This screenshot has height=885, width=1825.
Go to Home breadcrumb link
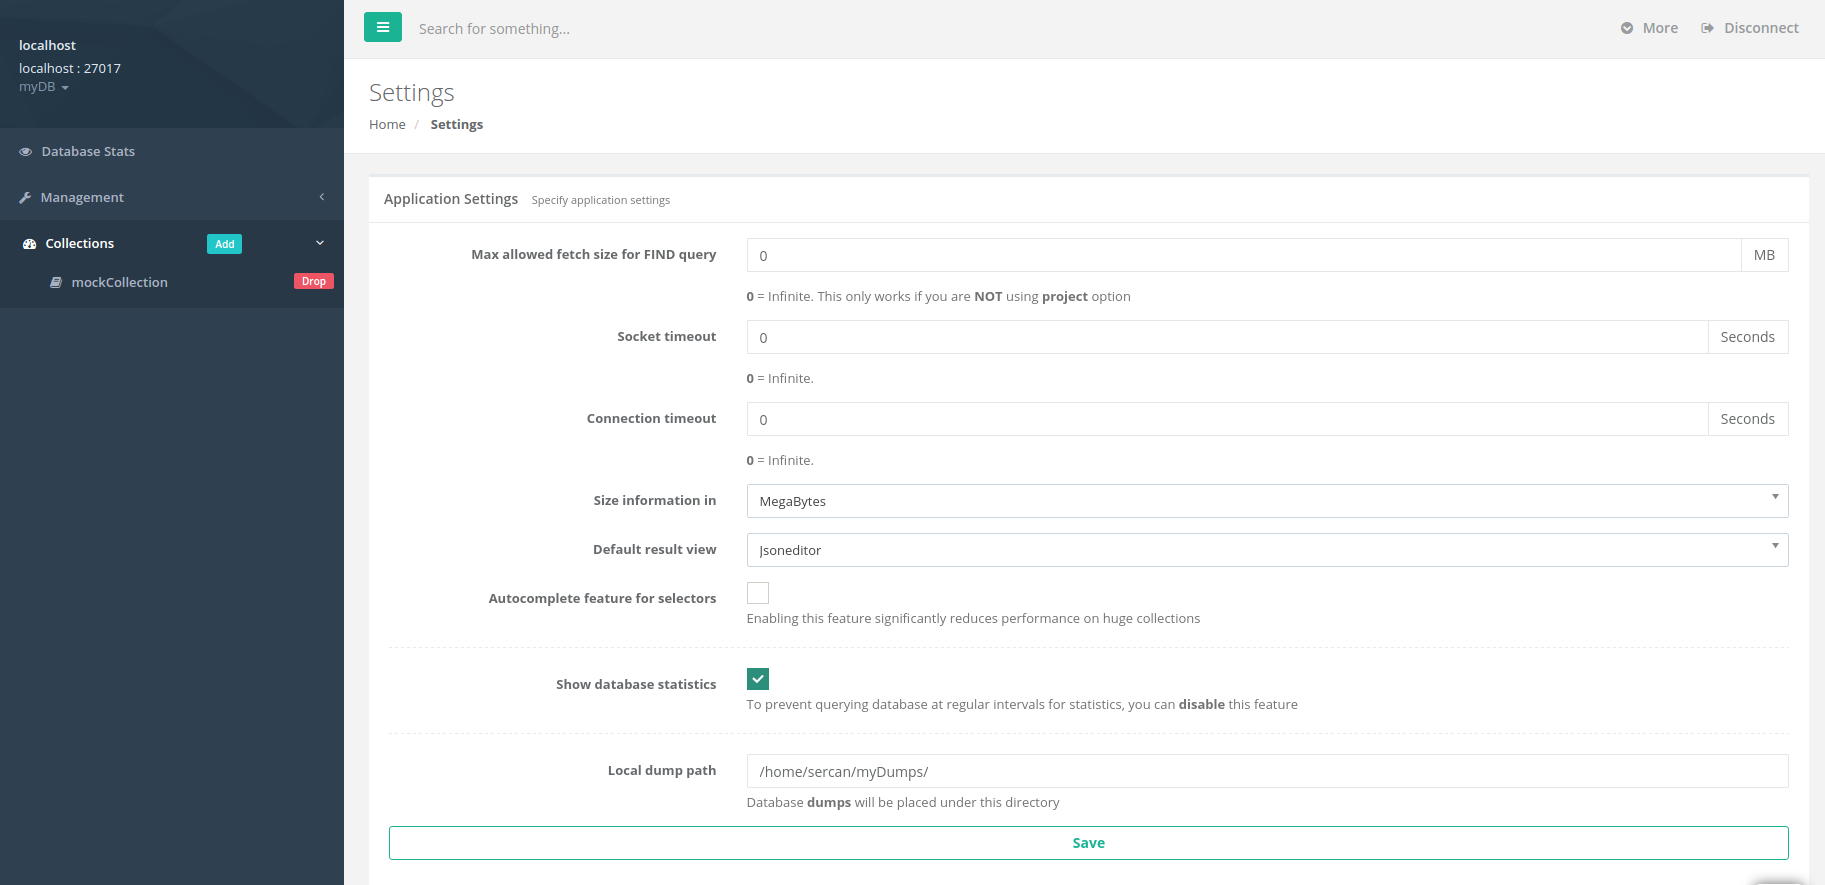pyautogui.click(x=387, y=124)
